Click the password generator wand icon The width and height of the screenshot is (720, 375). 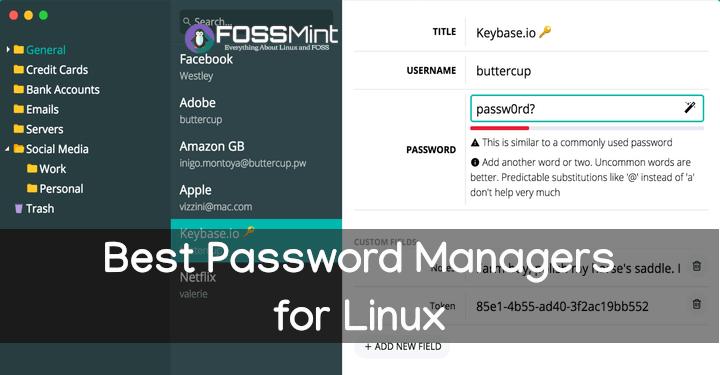pyautogui.click(x=690, y=107)
